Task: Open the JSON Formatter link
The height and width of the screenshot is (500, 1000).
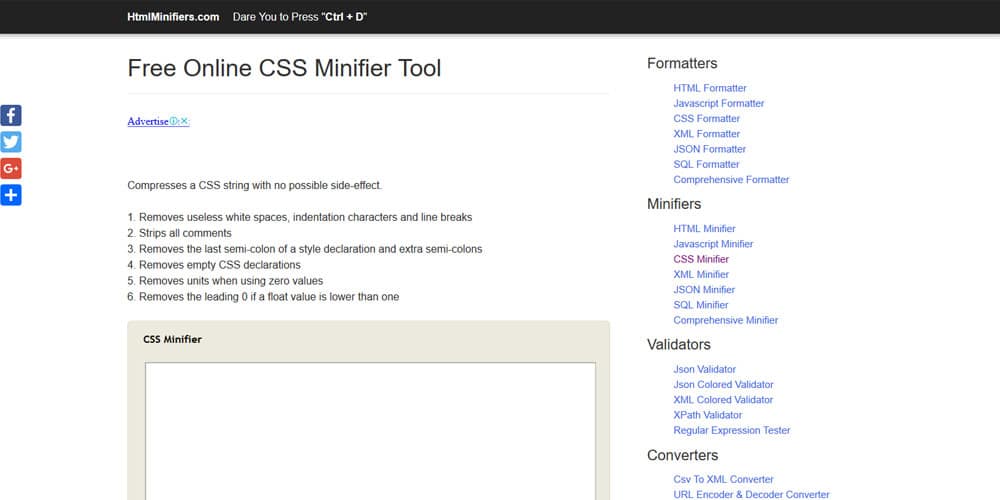Action: (x=709, y=149)
